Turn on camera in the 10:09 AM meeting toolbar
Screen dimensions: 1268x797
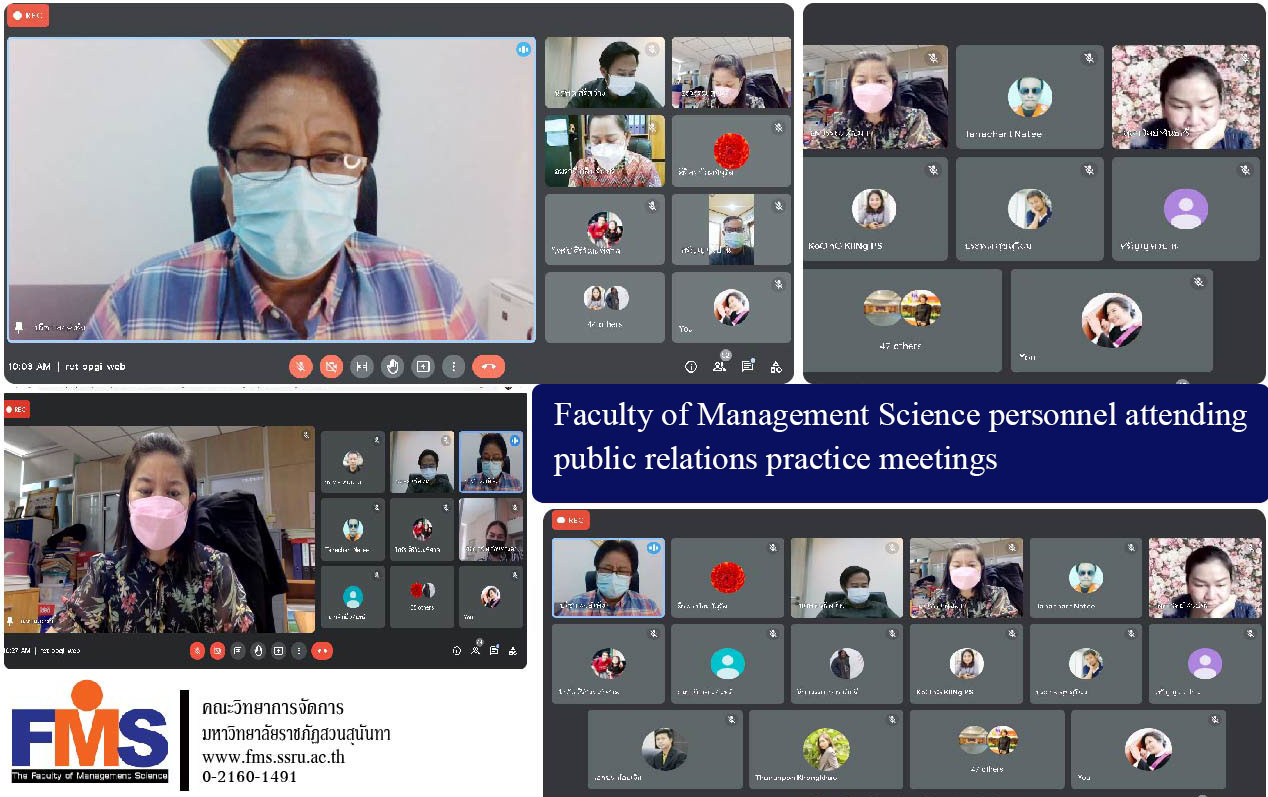[x=331, y=367]
